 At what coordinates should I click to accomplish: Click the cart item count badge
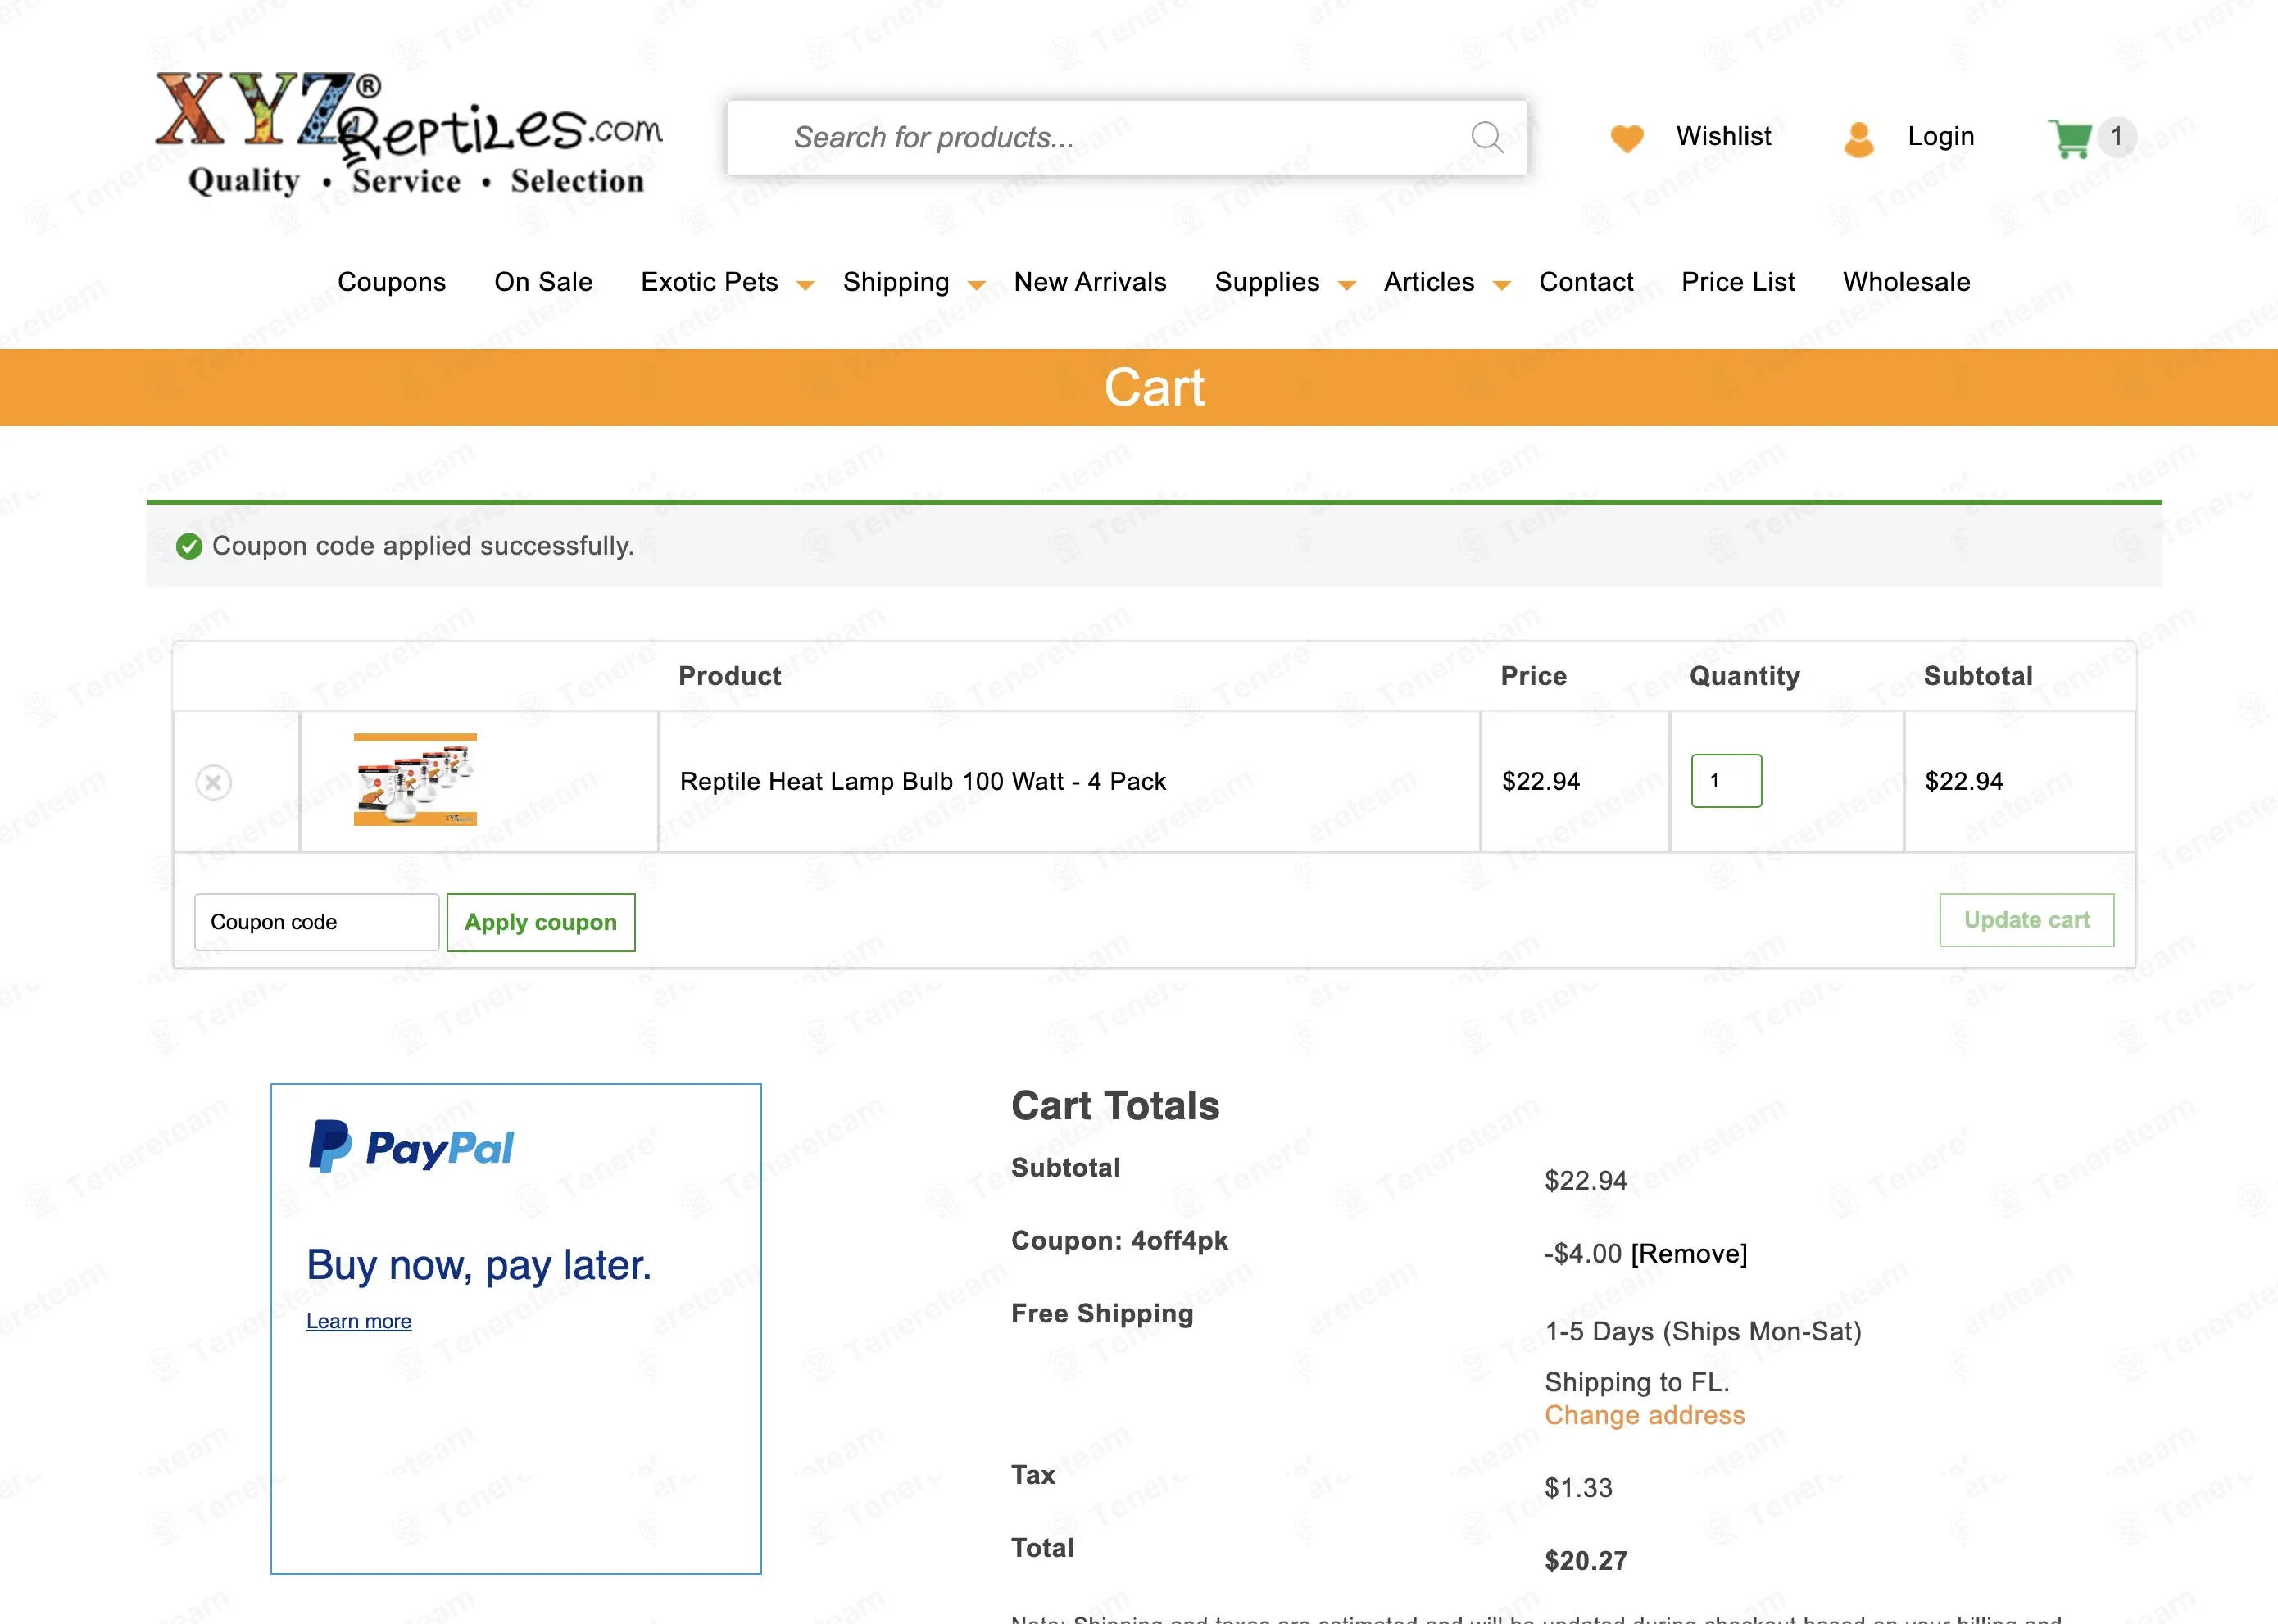(x=2116, y=137)
